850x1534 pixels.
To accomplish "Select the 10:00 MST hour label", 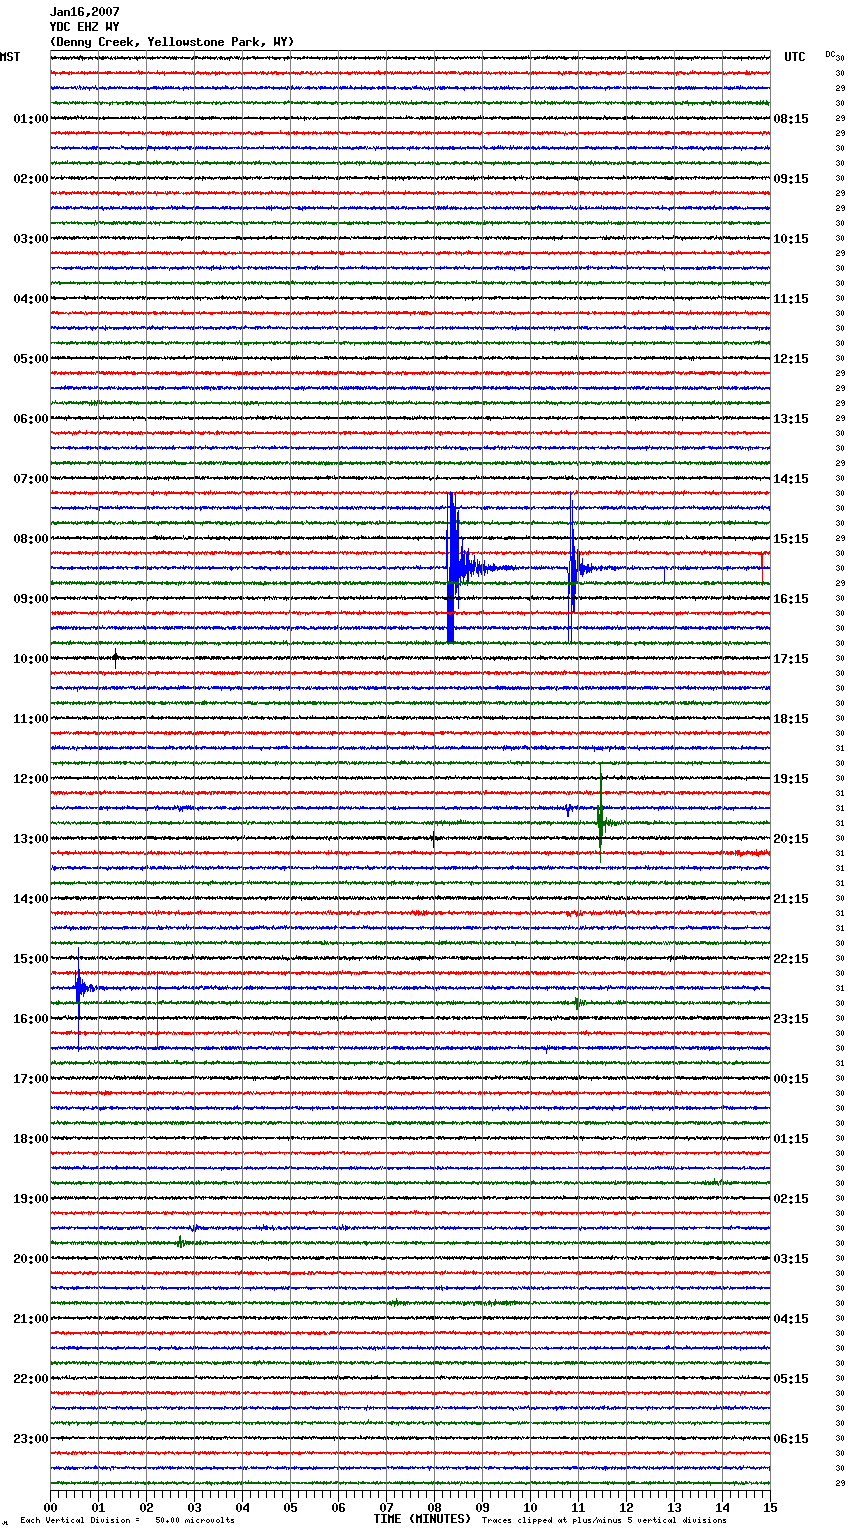I will tap(31, 659).
